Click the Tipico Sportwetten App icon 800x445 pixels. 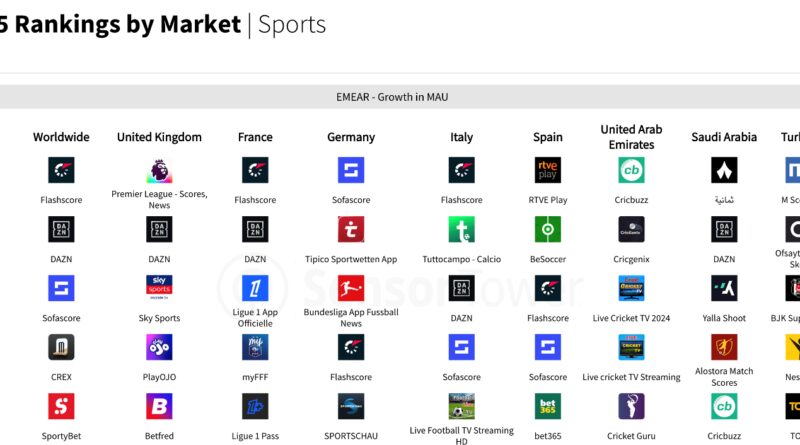pyautogui.click(x=351, y=230)
